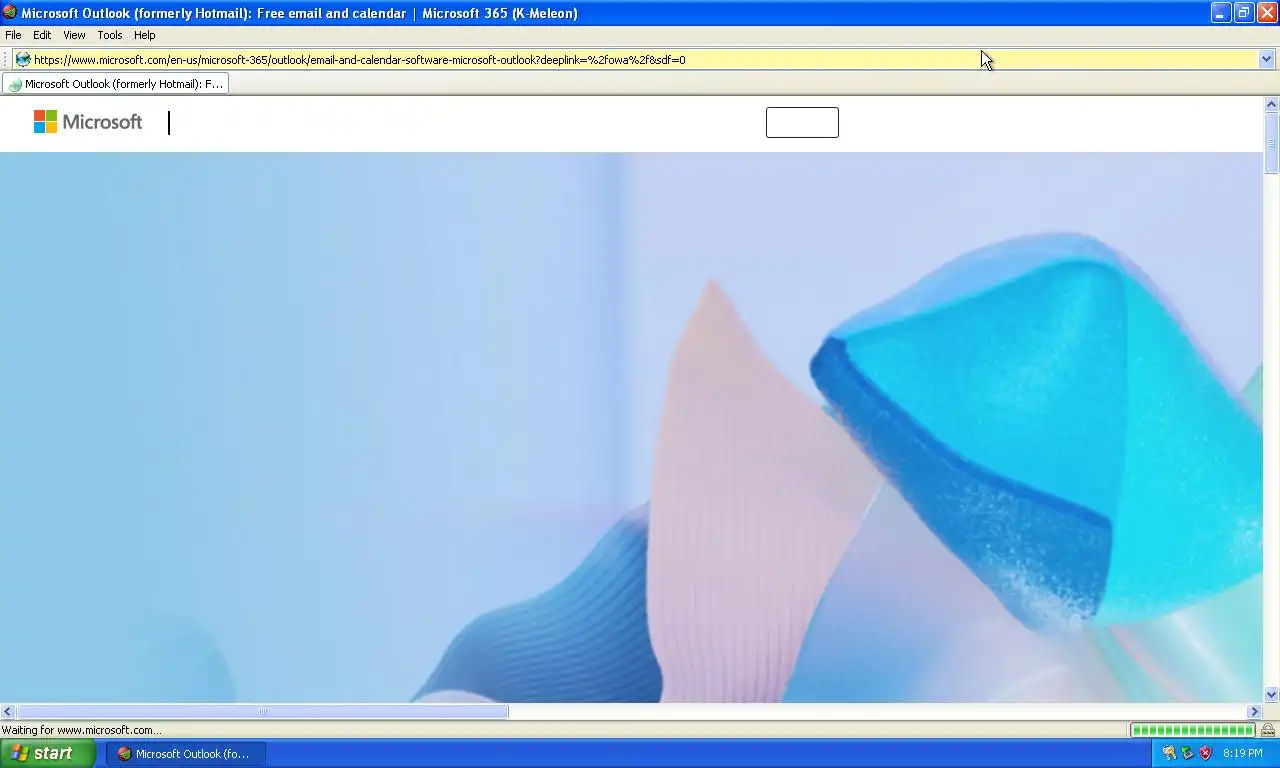
Task: Click the toolbar grip handle beside the URL bar
Action: tap(5, 59)
